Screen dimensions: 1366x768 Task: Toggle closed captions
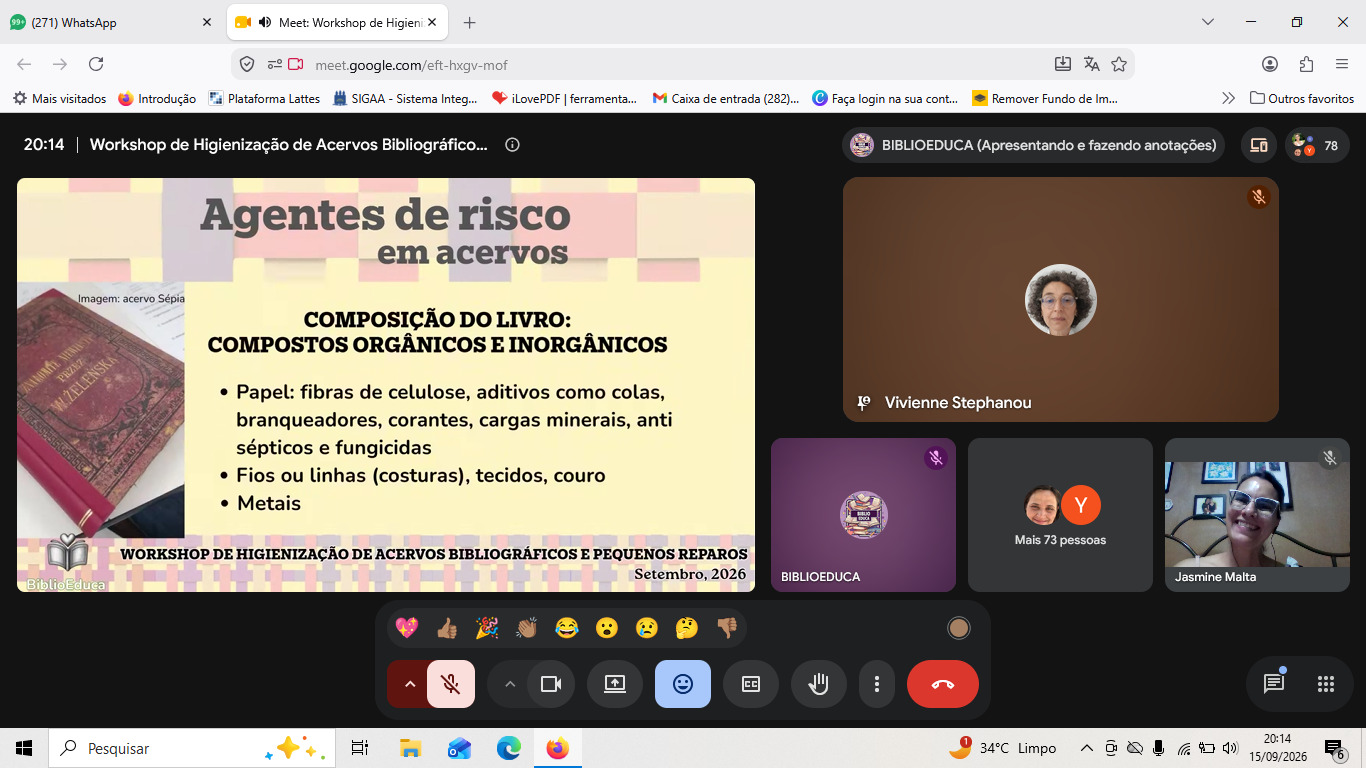click(751, 684)
